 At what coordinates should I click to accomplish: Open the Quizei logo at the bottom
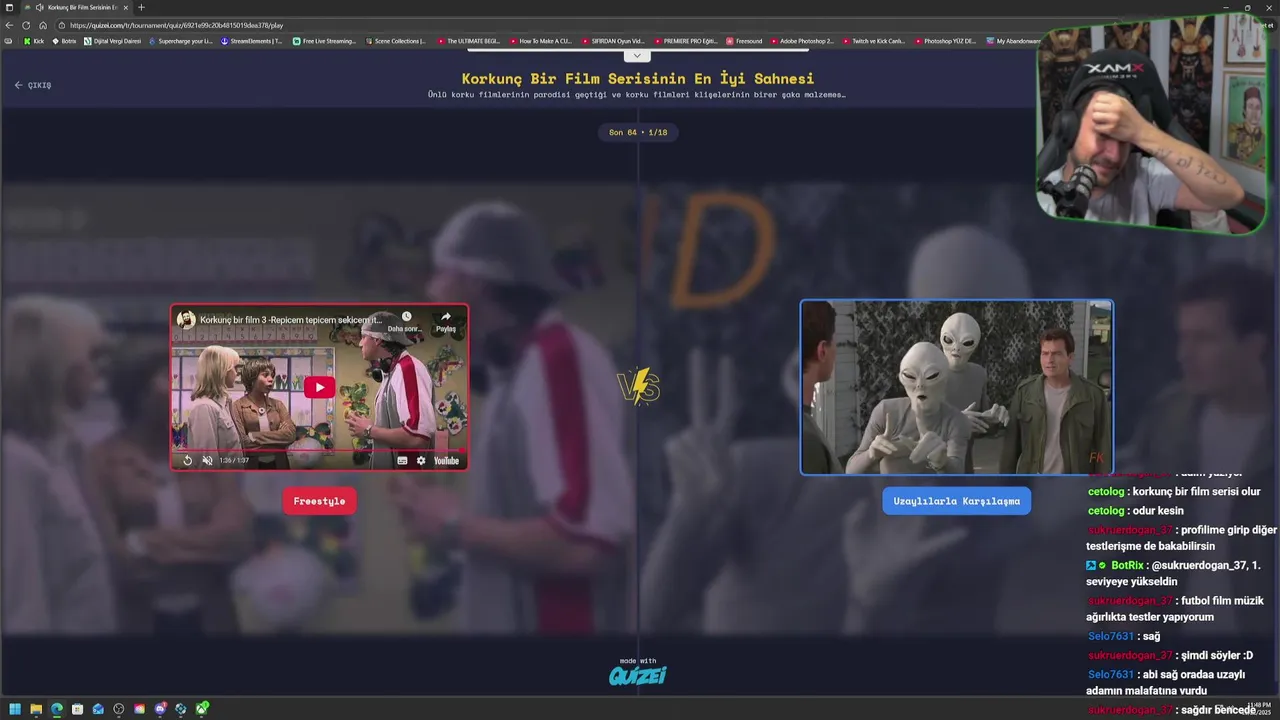(x=638, y=676)
